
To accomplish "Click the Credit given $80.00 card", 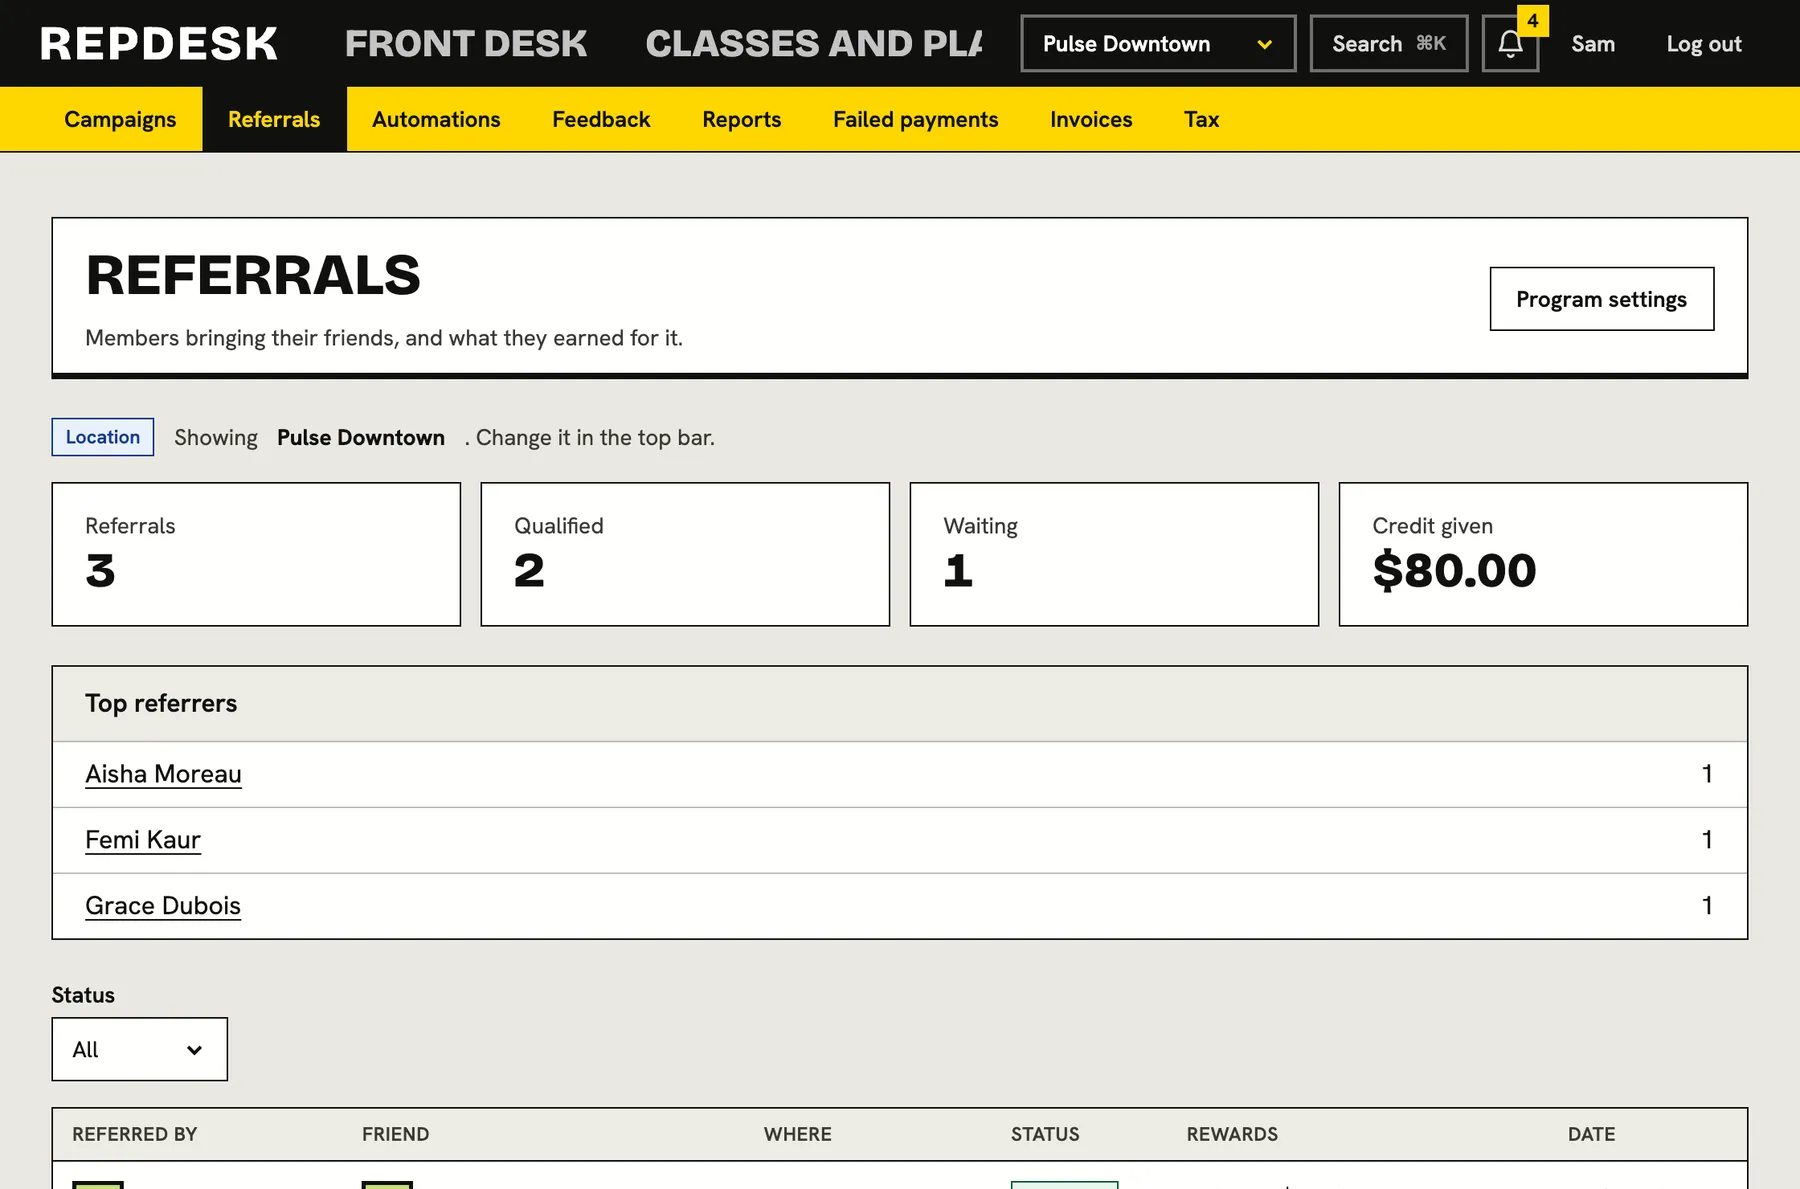I will point(1543,554).
